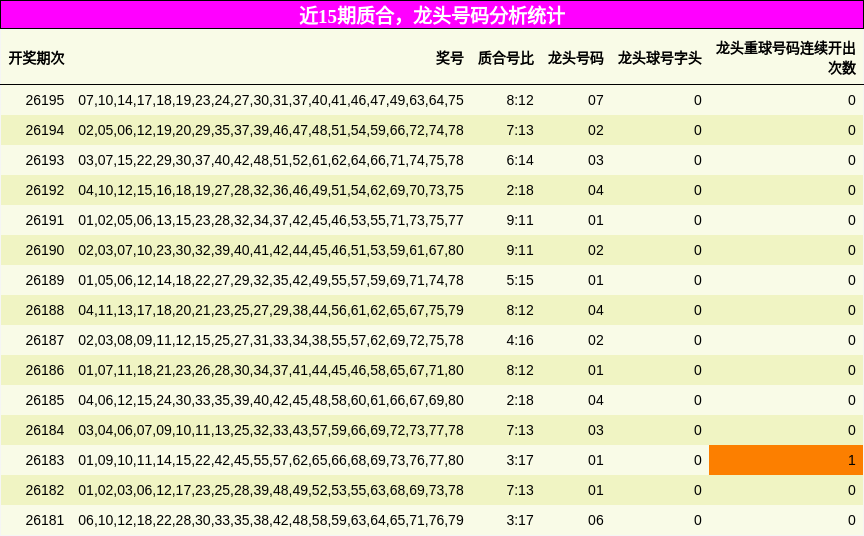Click ratio 5:15 in row 26189
The image size is (864, 536).
coord(520,280)
